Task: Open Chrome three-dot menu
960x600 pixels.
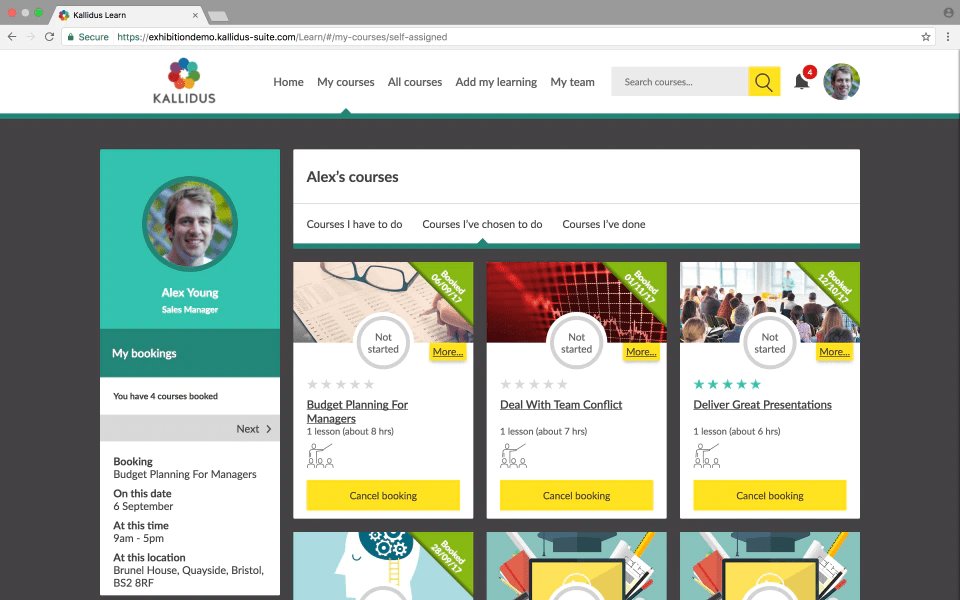Action: 947,37
